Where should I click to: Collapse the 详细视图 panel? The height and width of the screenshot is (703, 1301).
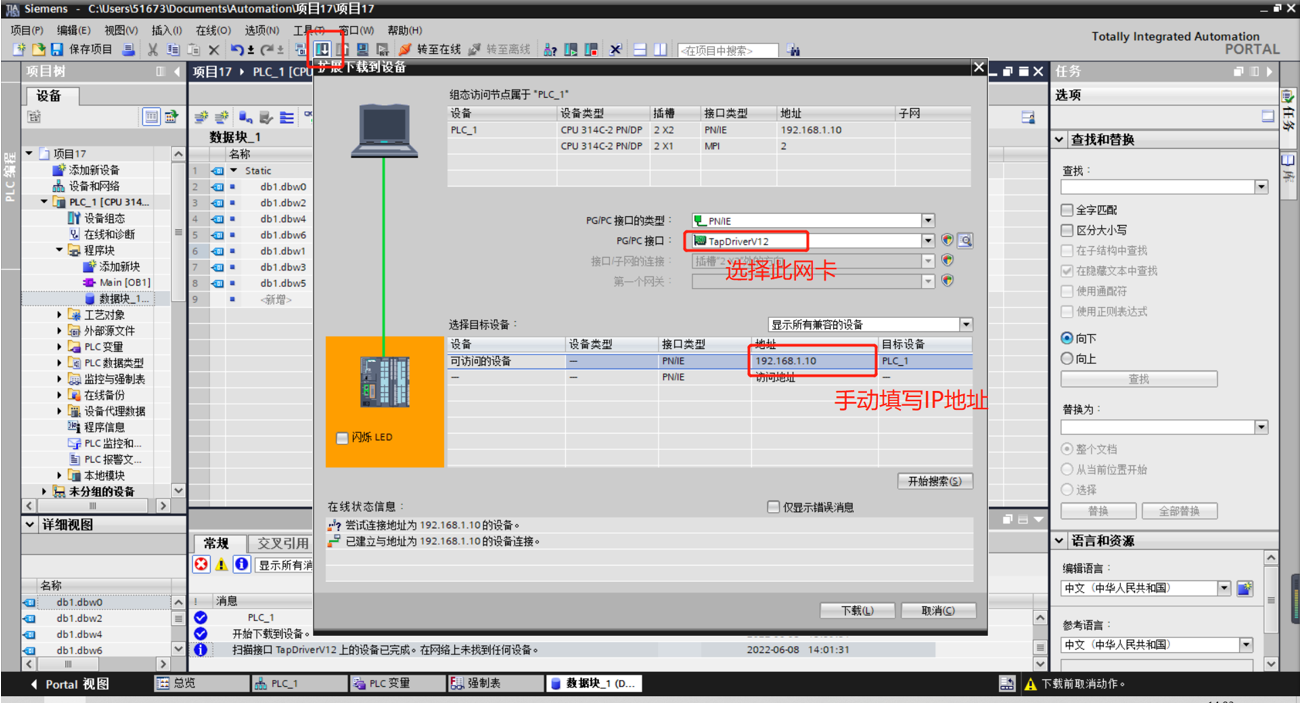coord(29,524)
